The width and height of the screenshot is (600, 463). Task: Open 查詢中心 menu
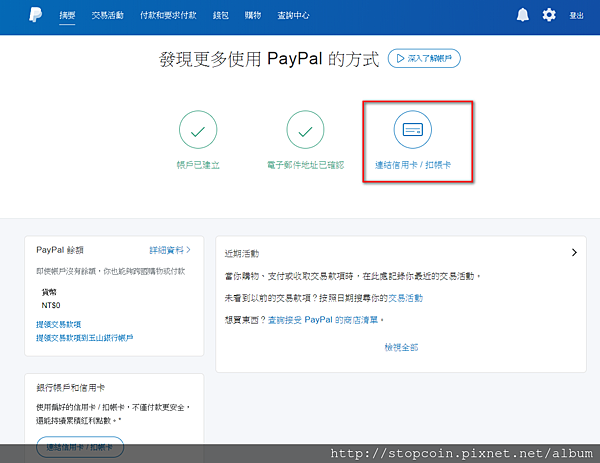[293, 15]
